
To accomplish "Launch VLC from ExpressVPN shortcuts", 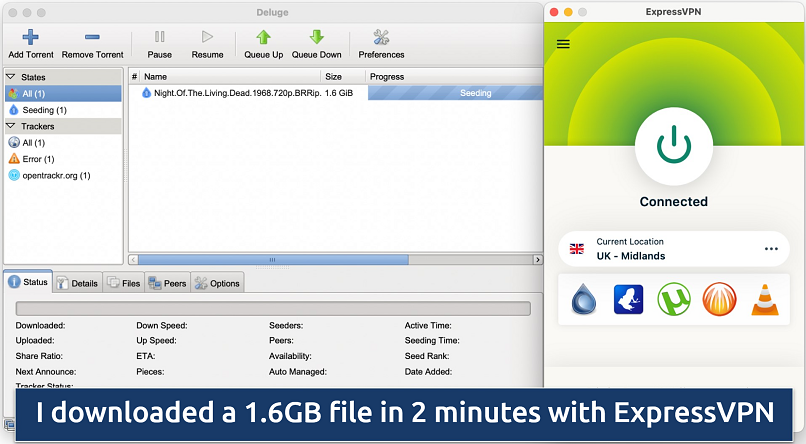I will [x=765, y=300].
